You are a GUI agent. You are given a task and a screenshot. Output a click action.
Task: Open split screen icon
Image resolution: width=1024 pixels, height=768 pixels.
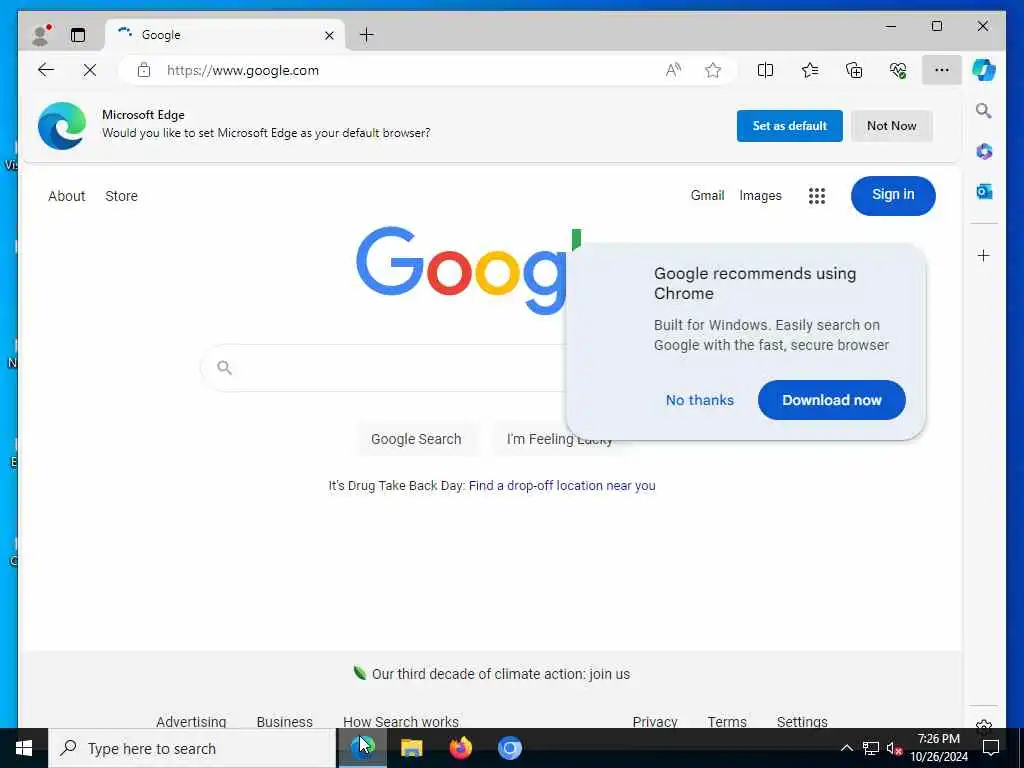[x=765, y=70]
